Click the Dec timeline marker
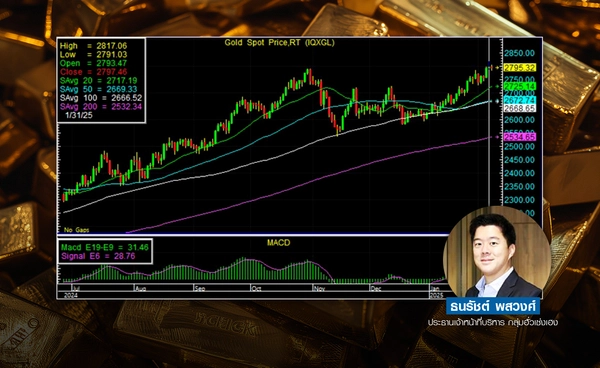The image size is (600, 368). [376, 289]
